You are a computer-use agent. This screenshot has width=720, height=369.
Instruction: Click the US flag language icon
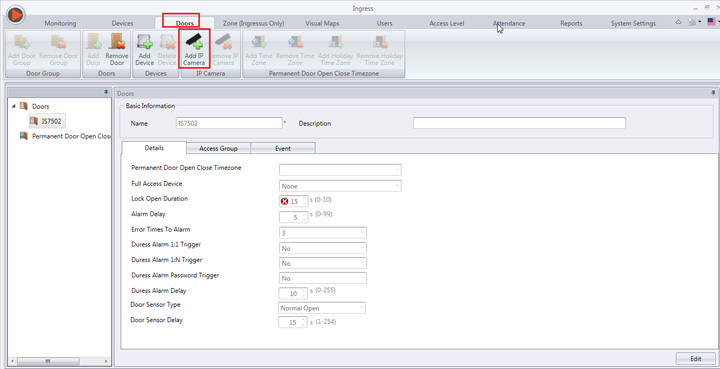click(711, 22)
